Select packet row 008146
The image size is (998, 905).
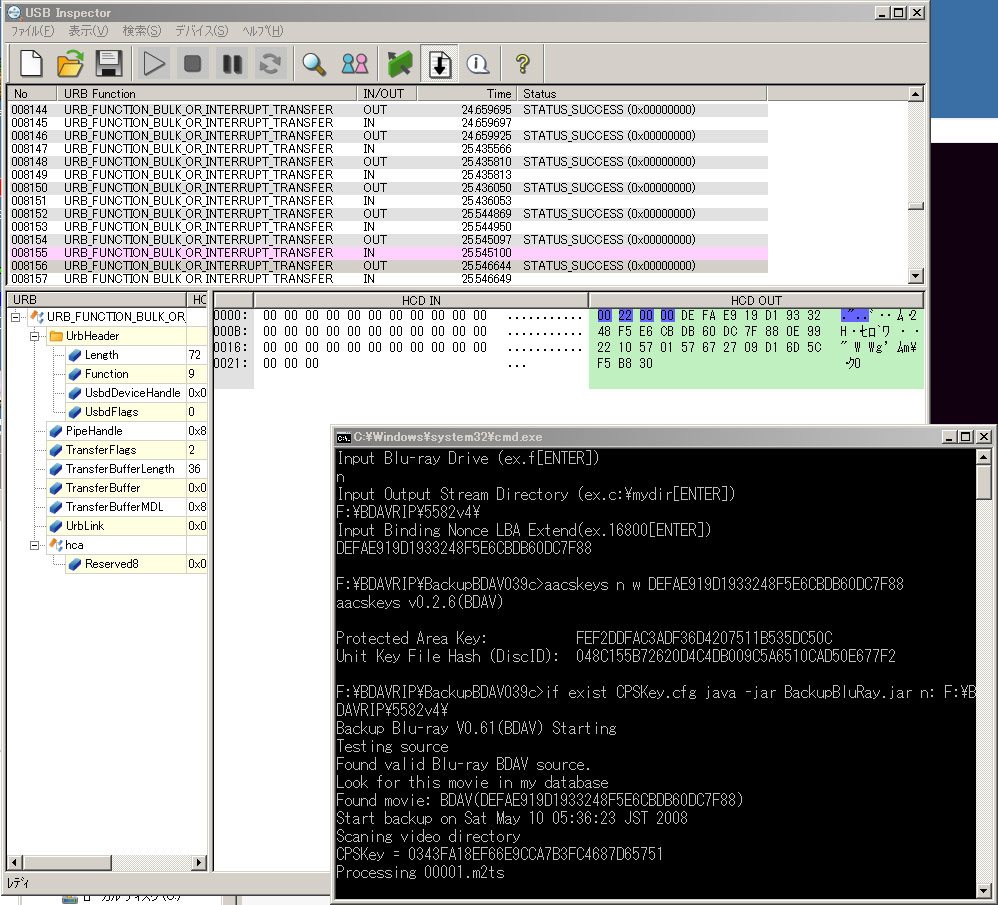tap(388, 136)
